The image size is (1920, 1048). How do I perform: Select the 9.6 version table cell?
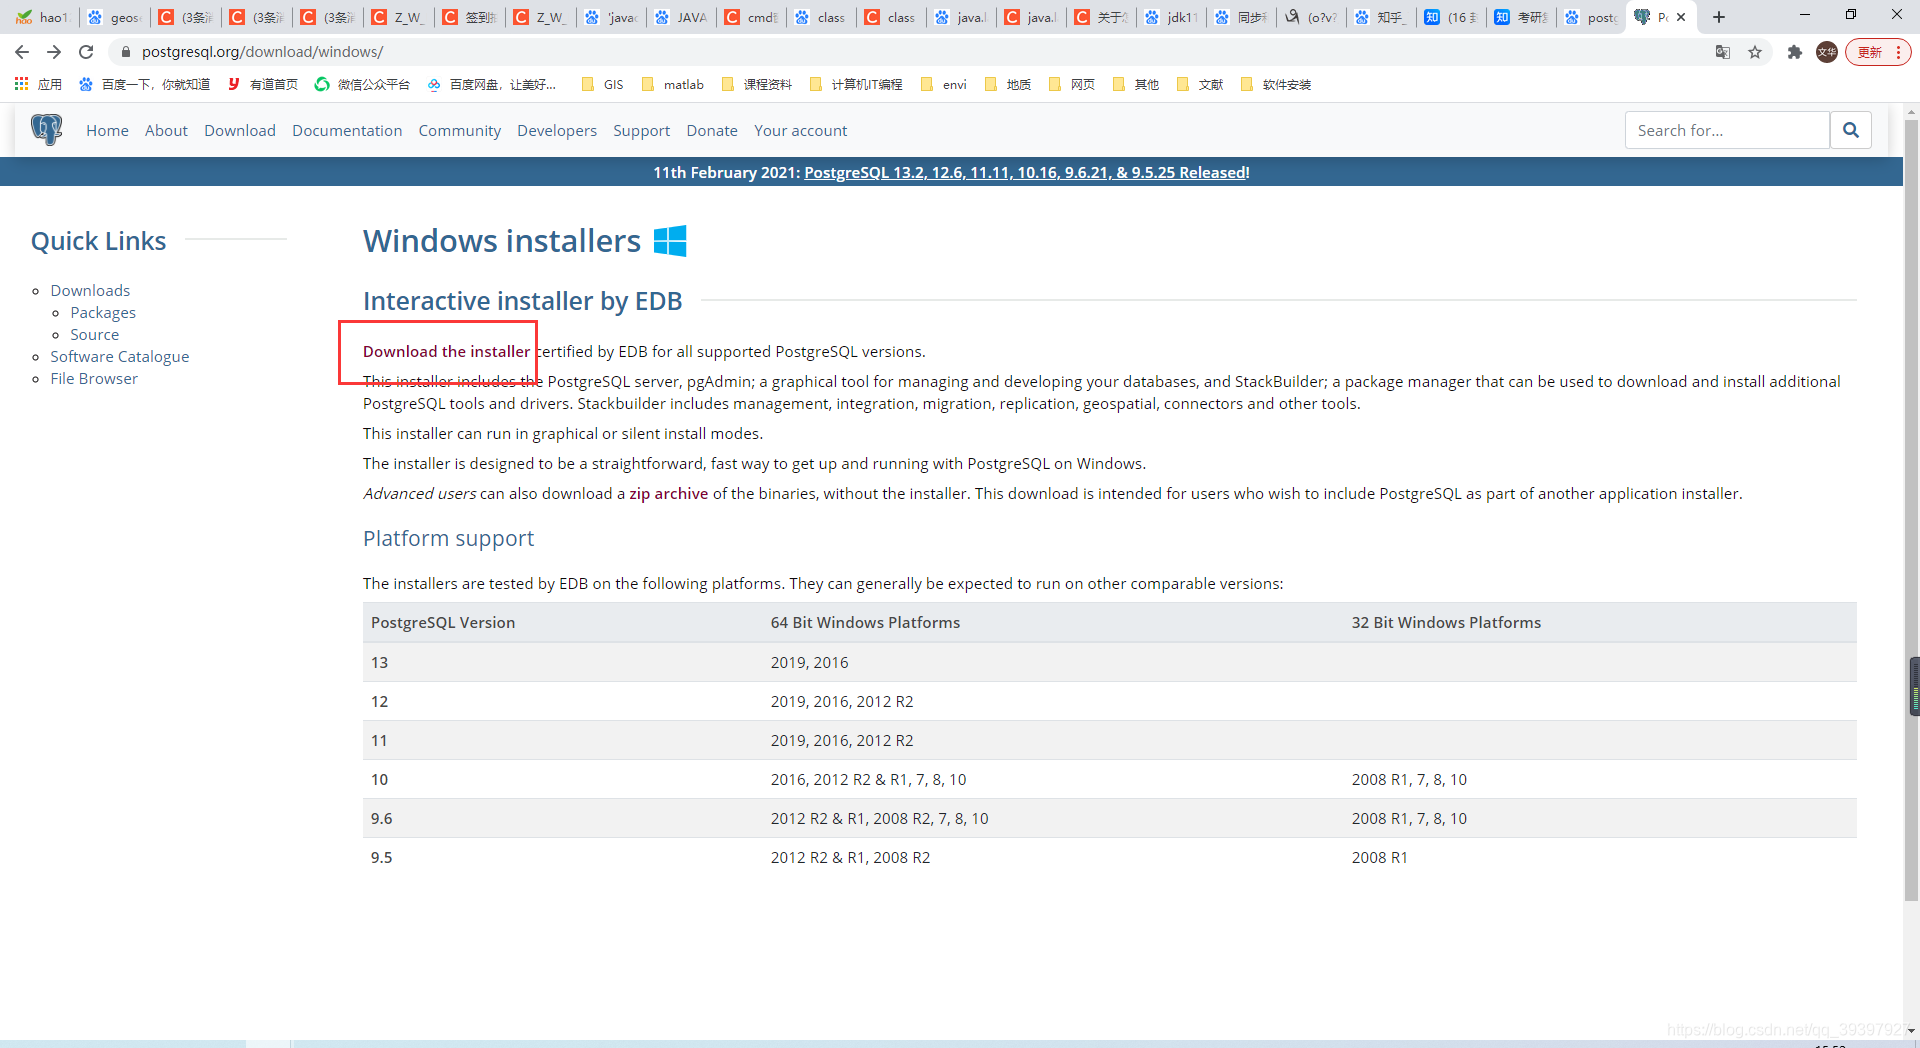pos(563,818)
